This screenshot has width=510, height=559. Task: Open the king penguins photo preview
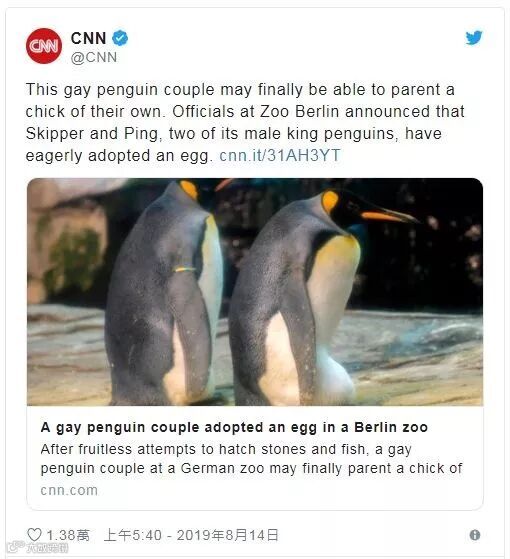tap(255, 292)
